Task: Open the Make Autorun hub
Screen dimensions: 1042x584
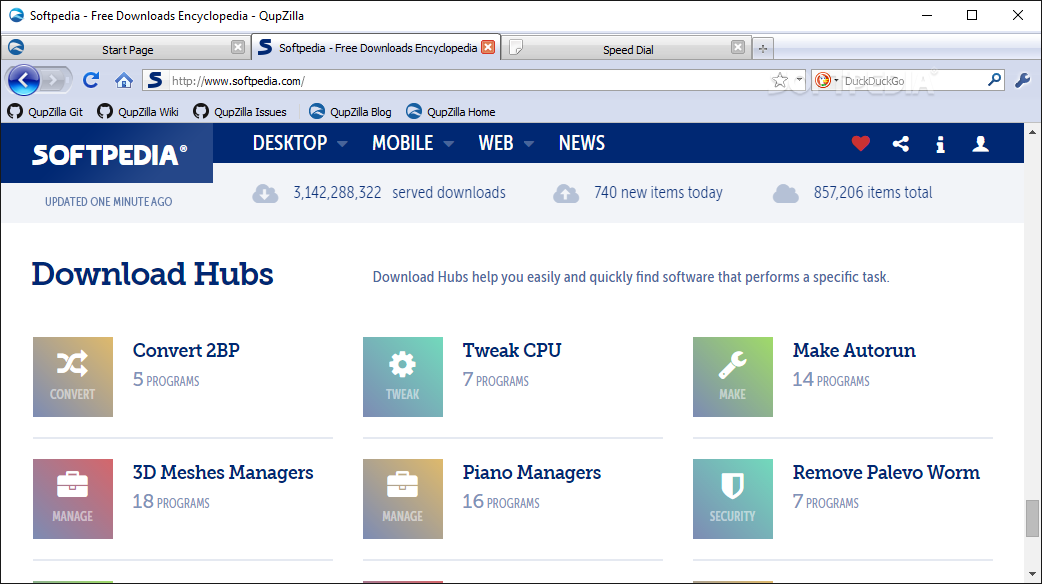Action: pyautogui.click(x=854, y=350)
